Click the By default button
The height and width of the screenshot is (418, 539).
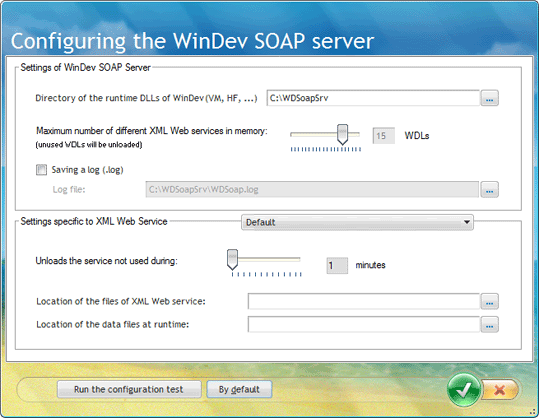[239, 389]
